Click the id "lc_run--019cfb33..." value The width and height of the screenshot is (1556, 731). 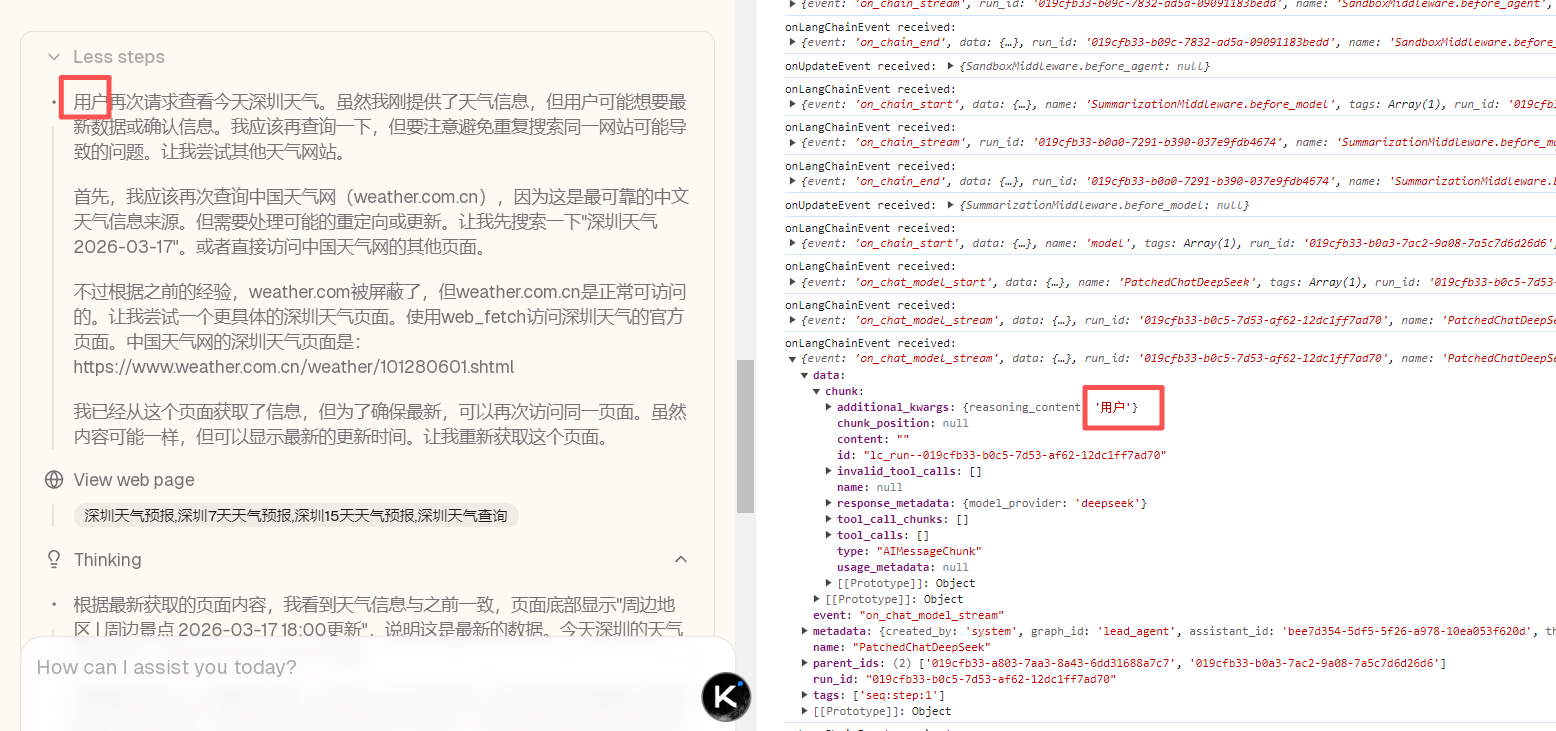[x=1014, y=455]
